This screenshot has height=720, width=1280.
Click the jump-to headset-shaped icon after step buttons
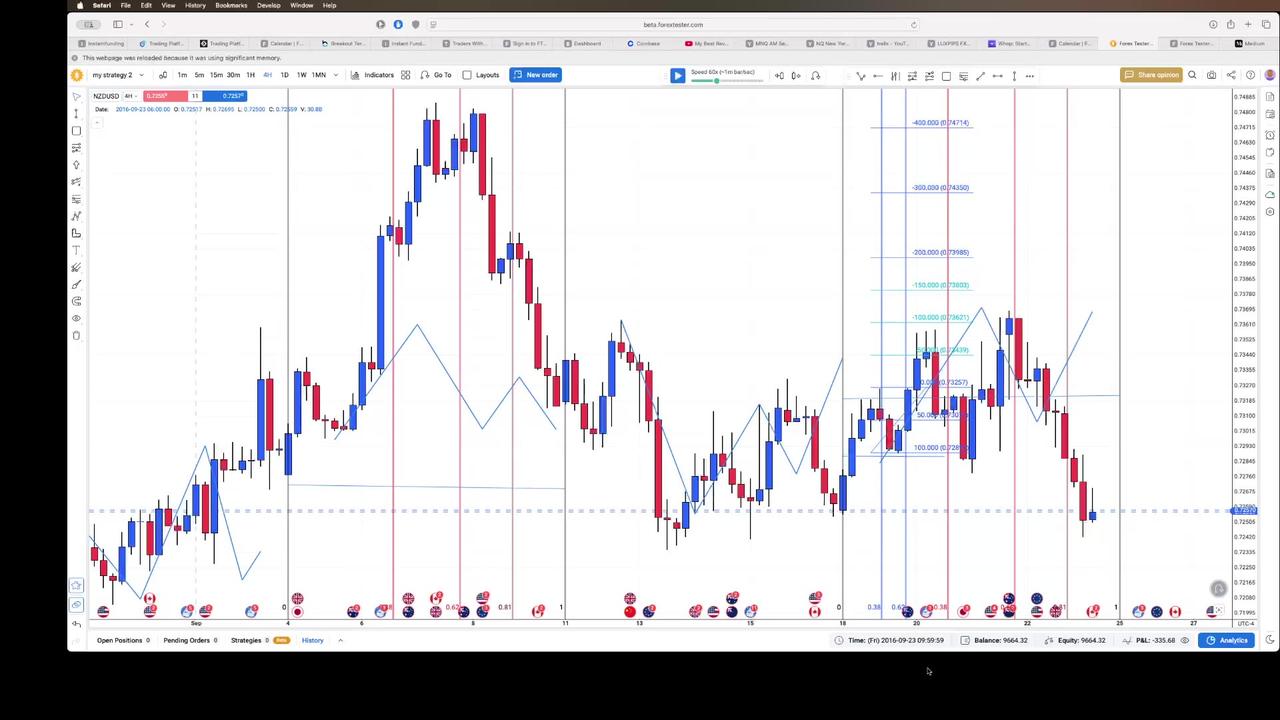[x=815, y=75]
